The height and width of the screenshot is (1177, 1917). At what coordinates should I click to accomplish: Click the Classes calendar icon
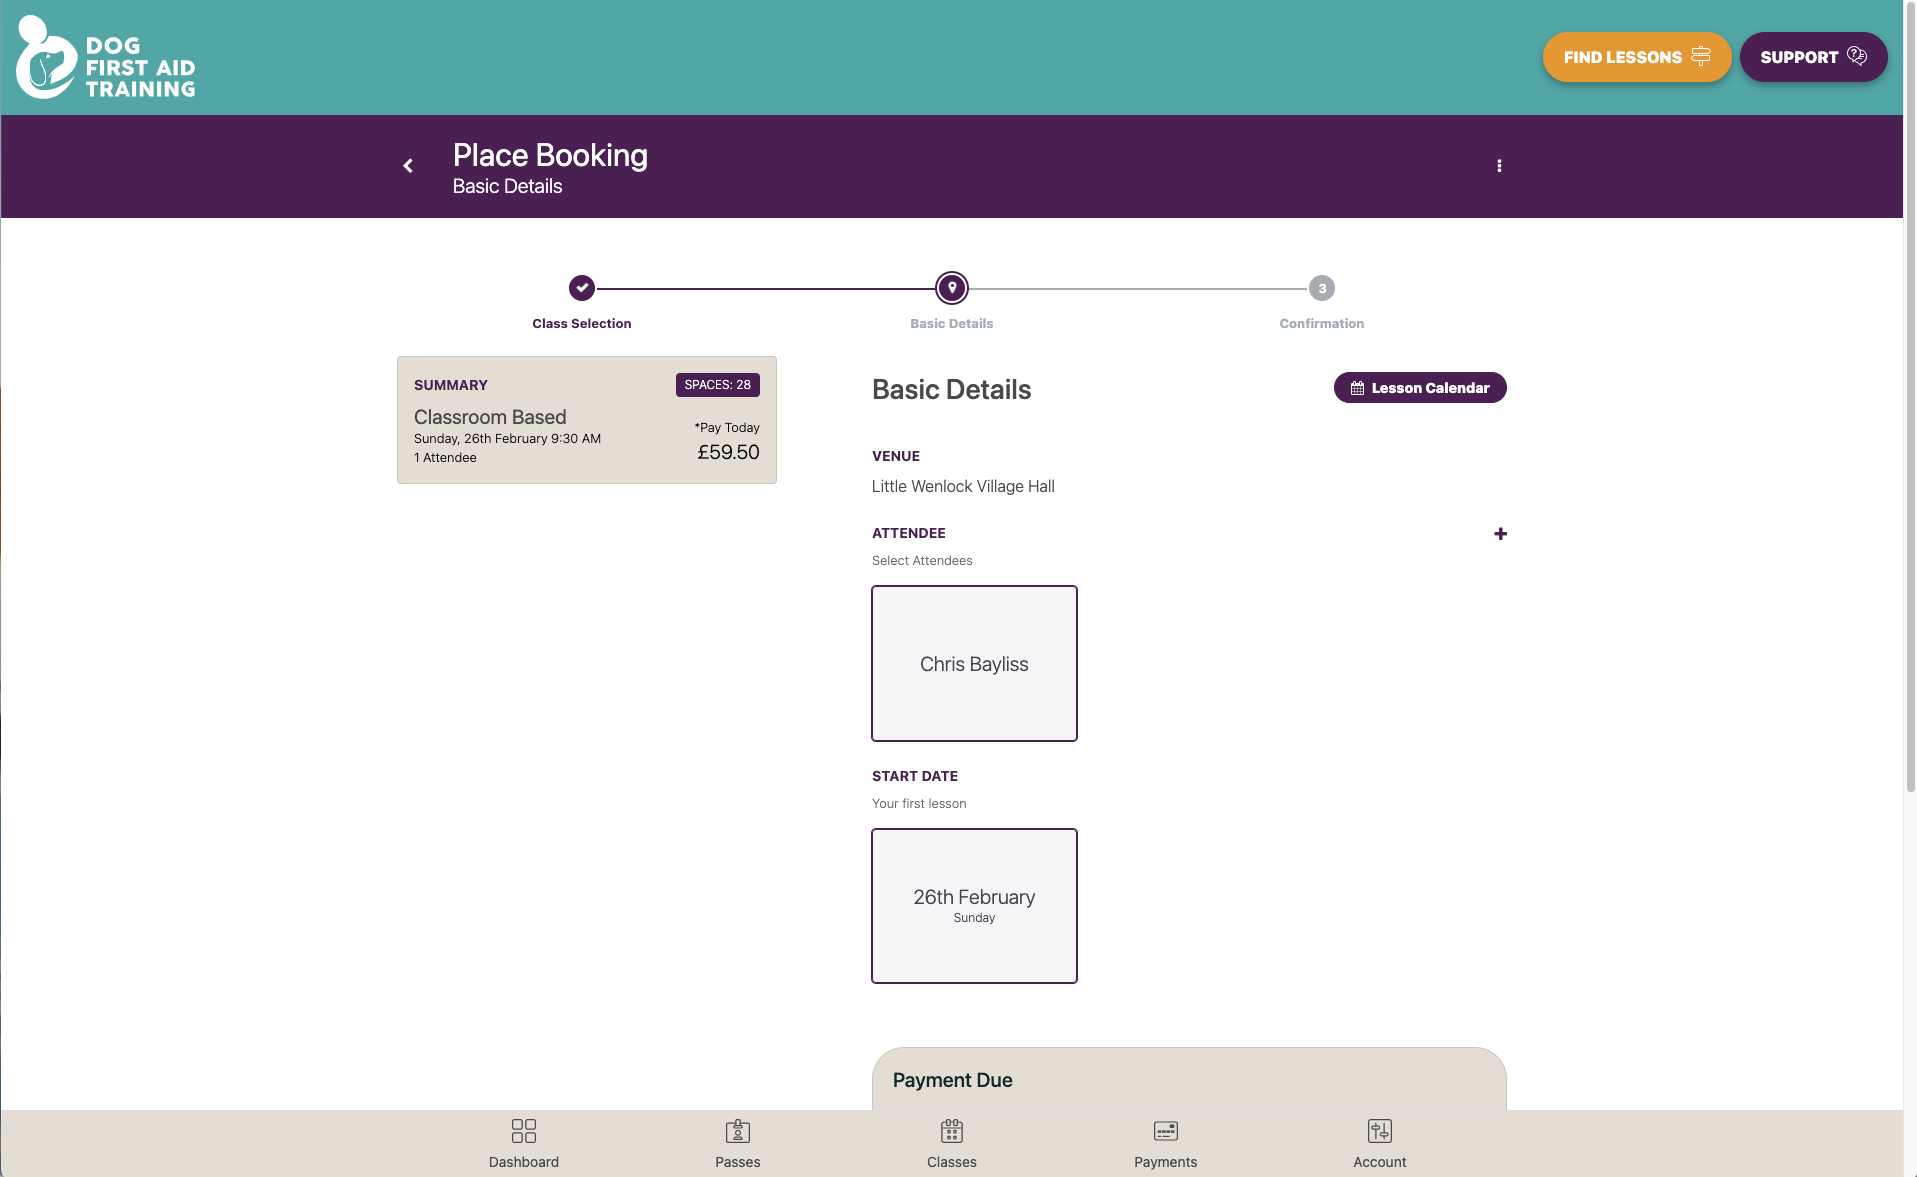pos(952,1131)
